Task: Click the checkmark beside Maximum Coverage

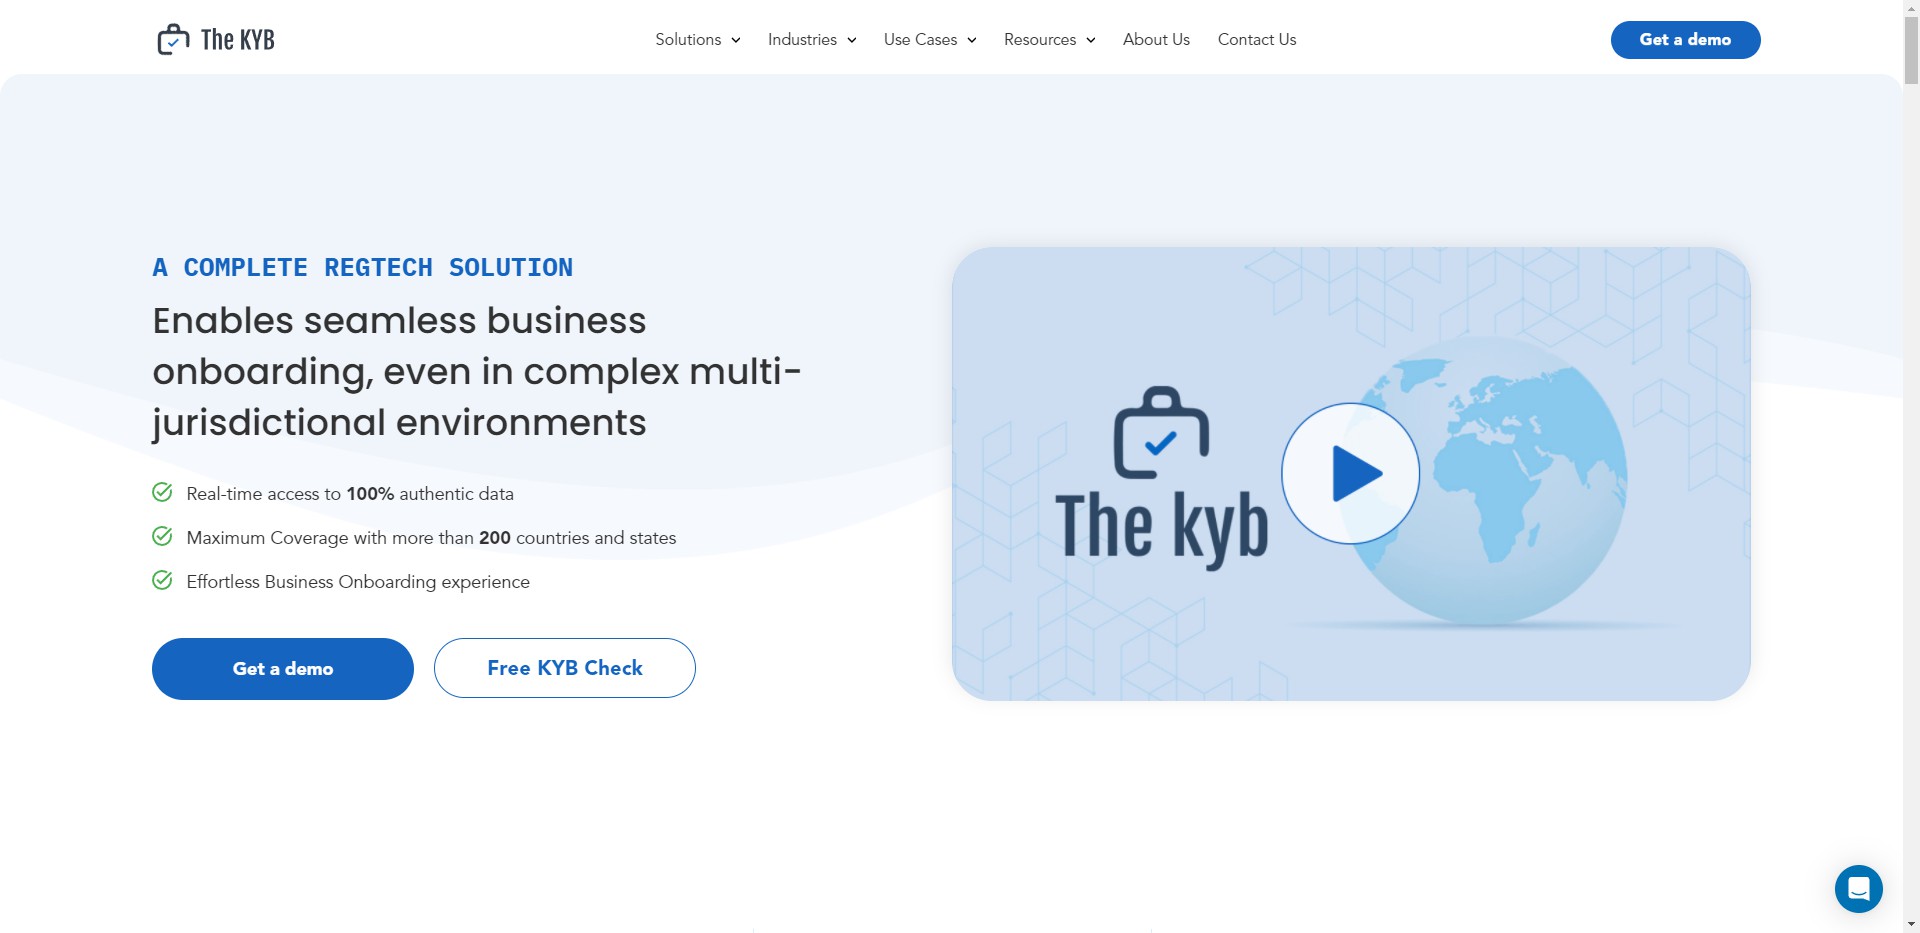Action: click(163, 536)
